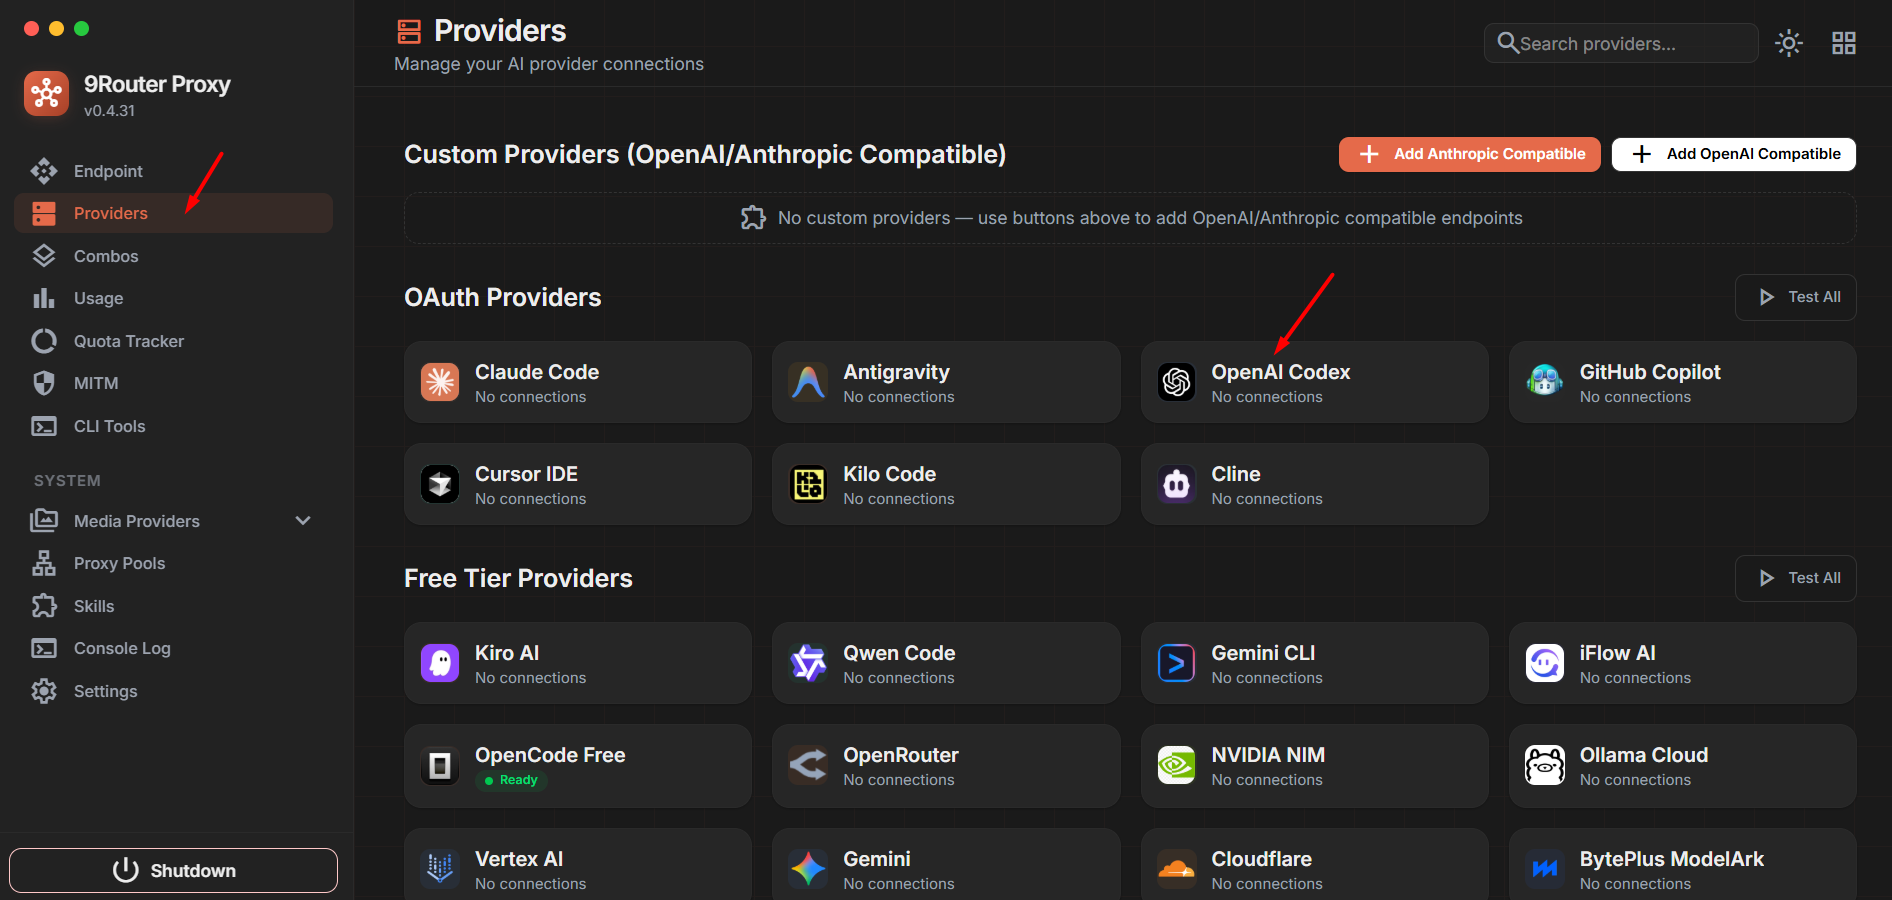Open the Usage page
Viewport: 1892px width, 900px height.
click(173, 298)
